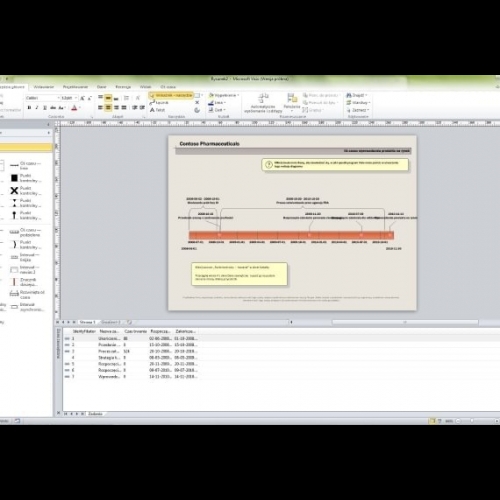Viewport: 500px width, 500px height.
Task: Justify text in paragraph group
Action: pos(124,108)
